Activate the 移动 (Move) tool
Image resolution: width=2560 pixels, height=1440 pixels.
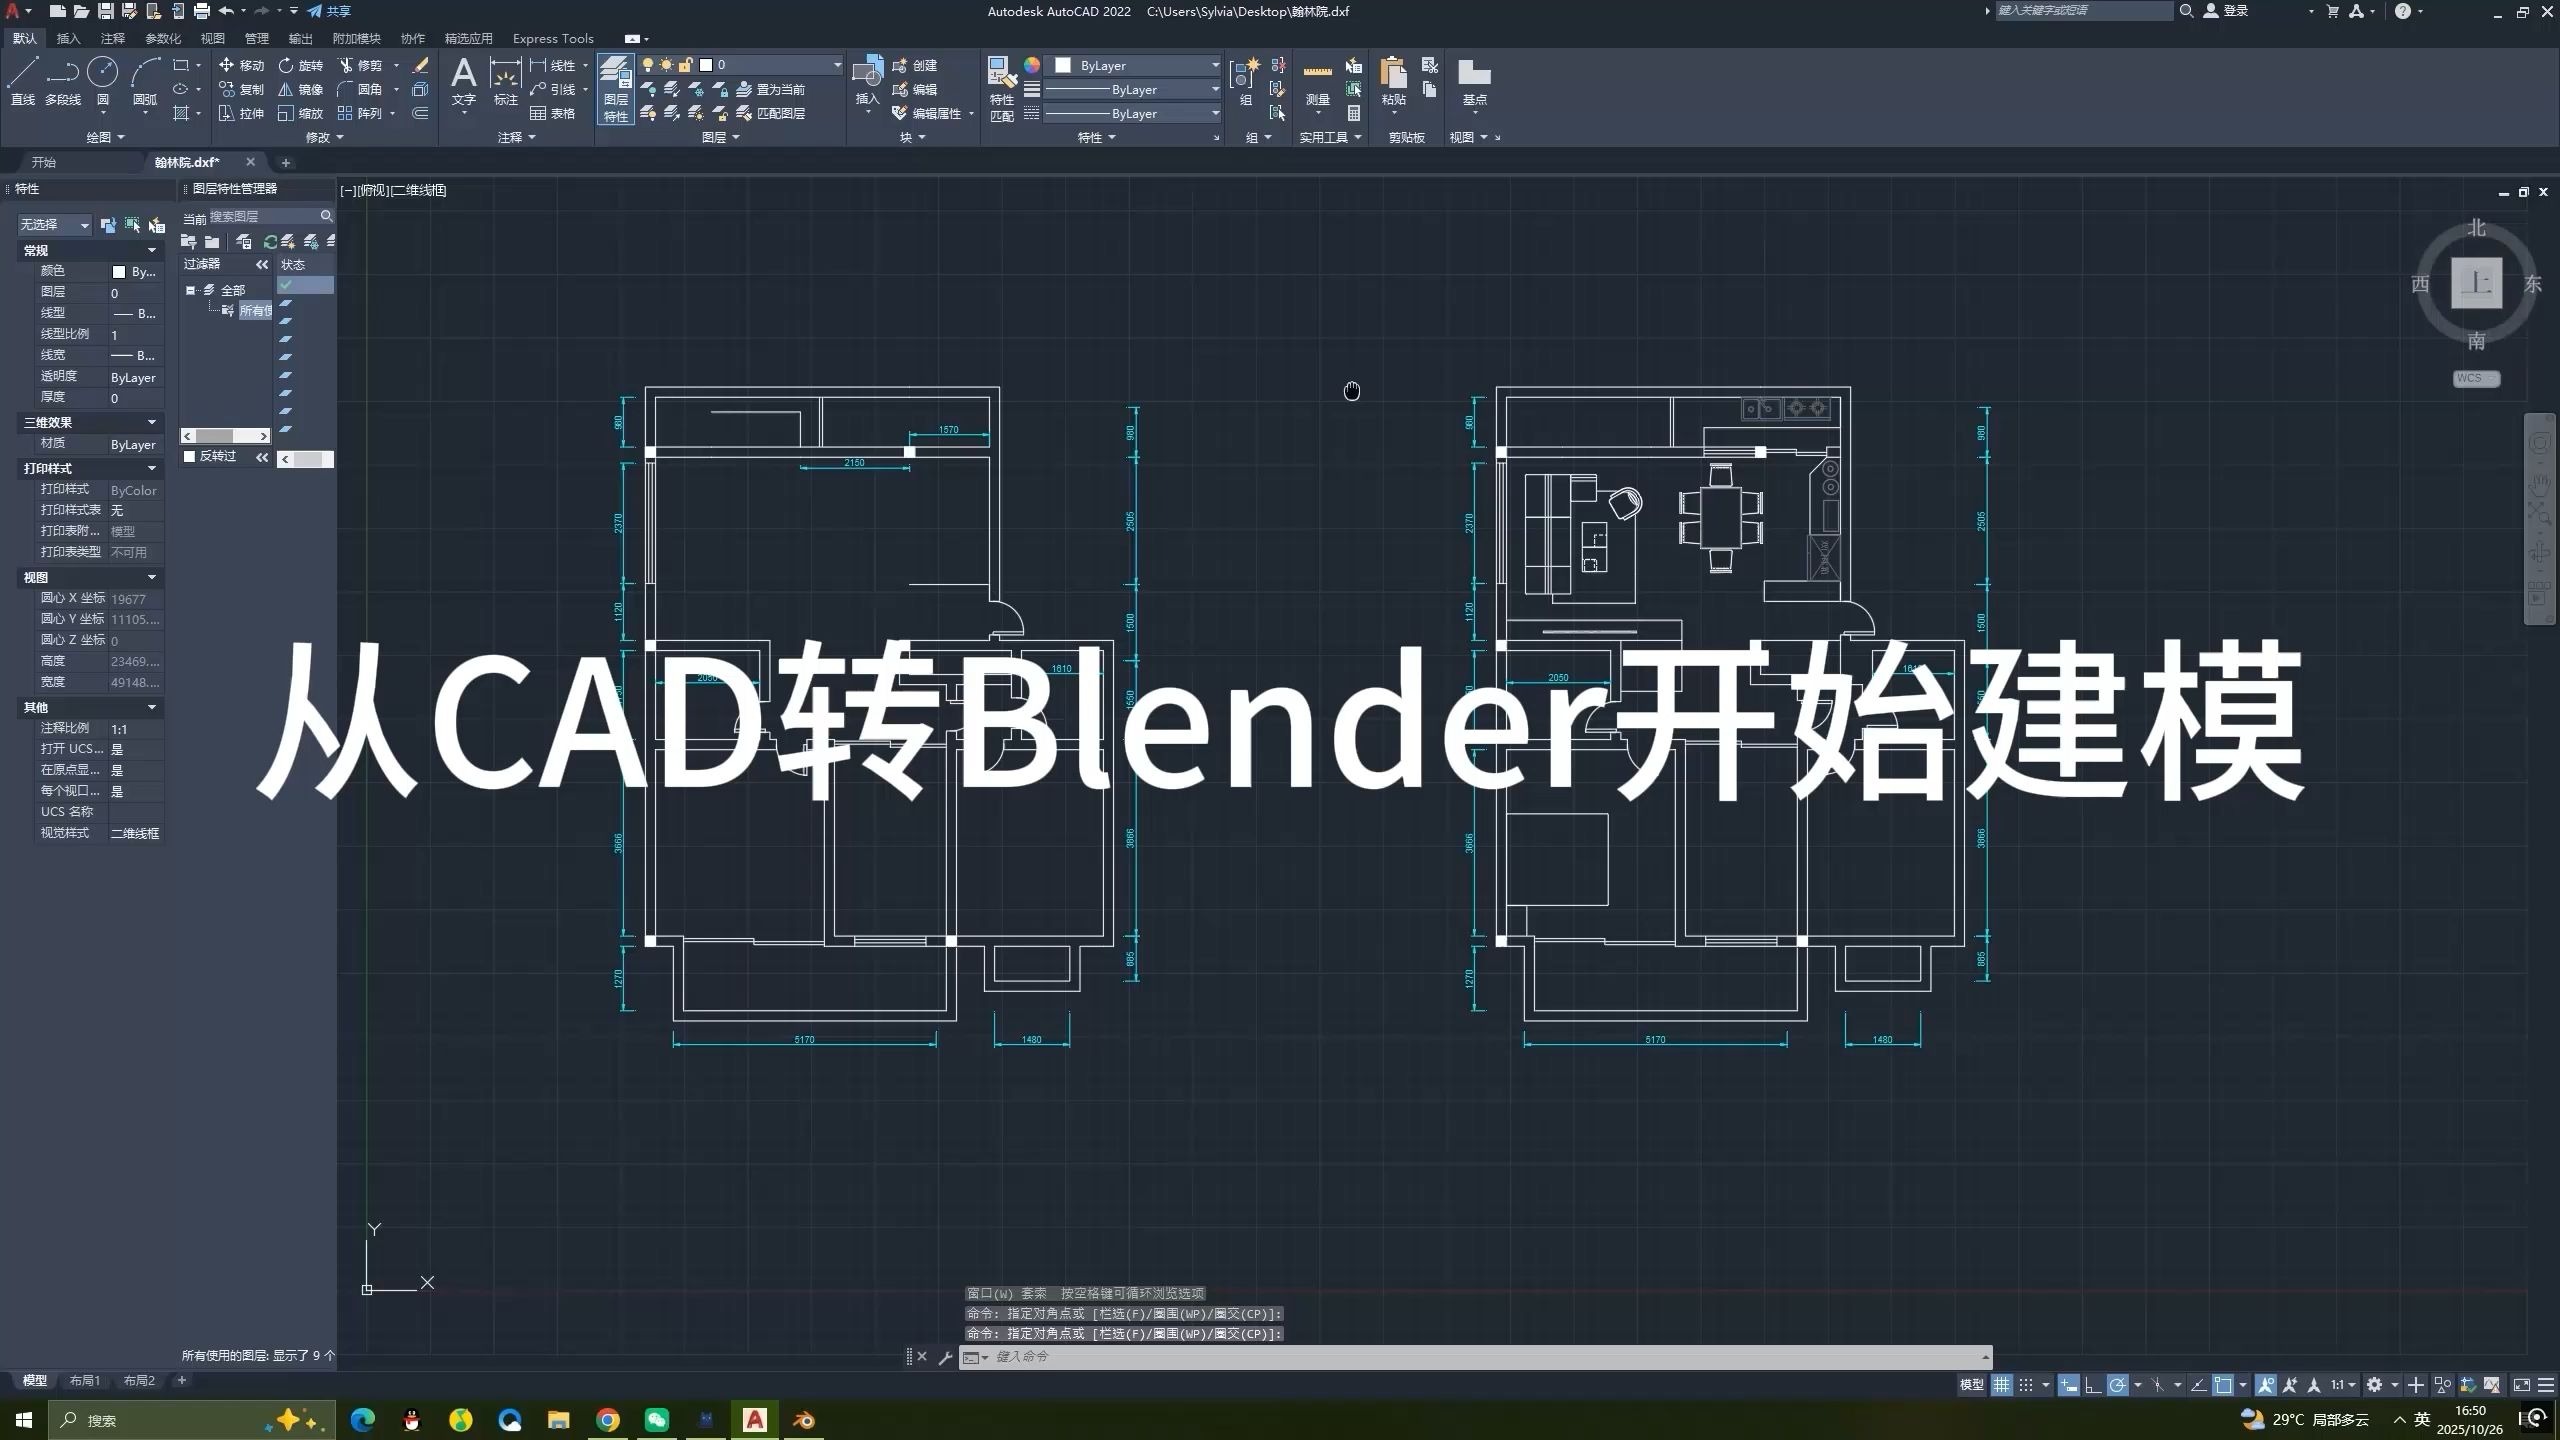coord(243,65)
